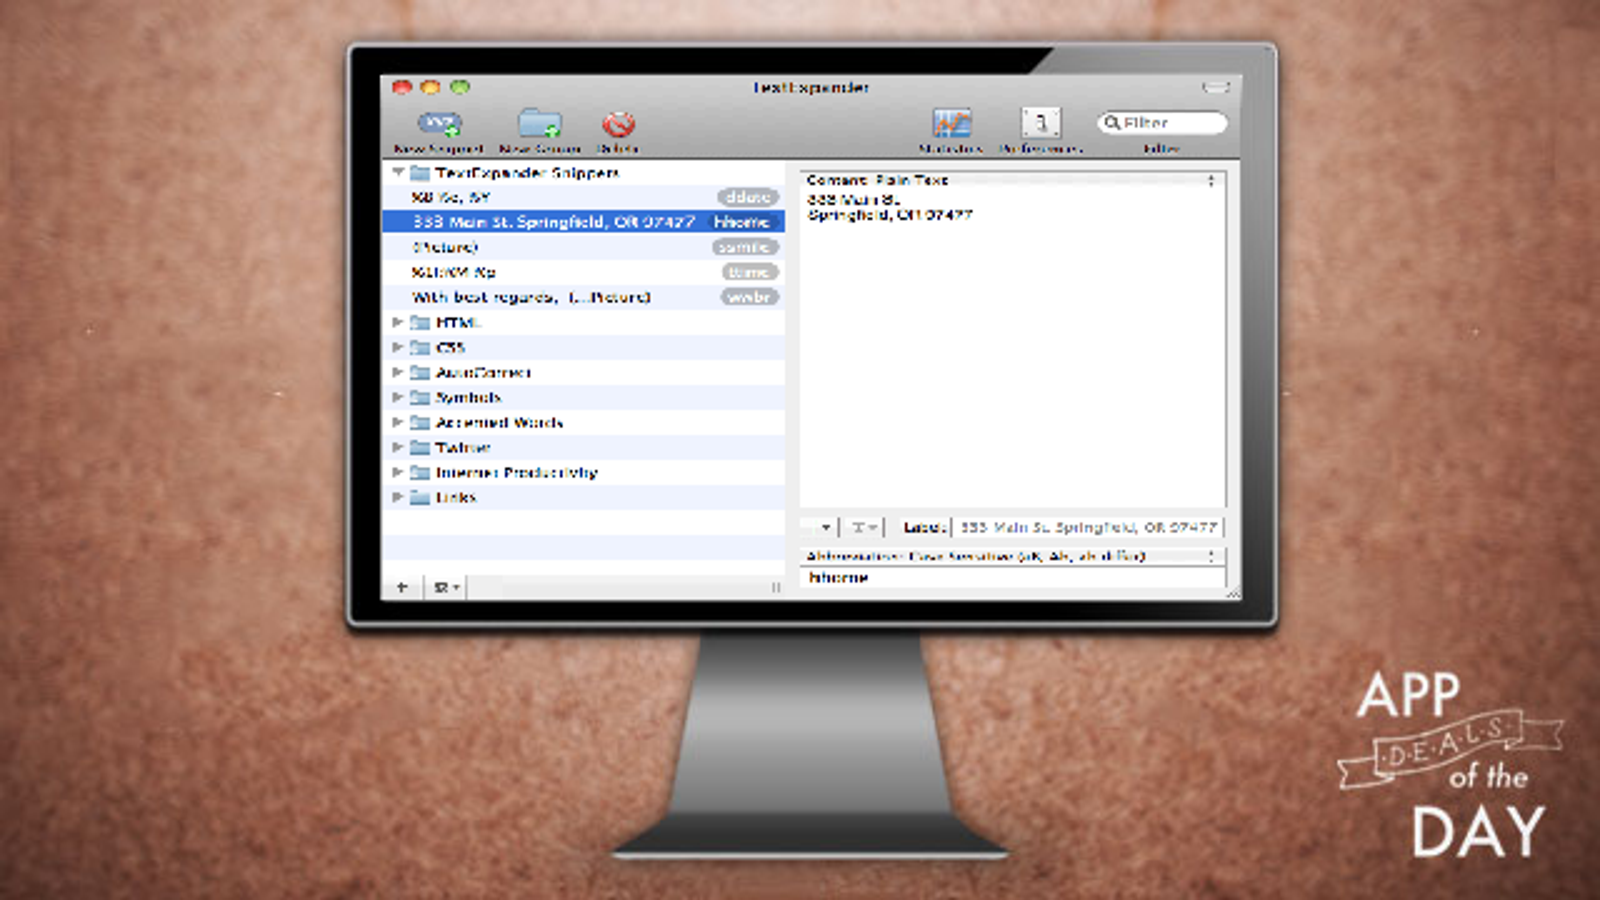Click the plus button below snippet list
The image size is (1600, 900).
tap(402, 587)
